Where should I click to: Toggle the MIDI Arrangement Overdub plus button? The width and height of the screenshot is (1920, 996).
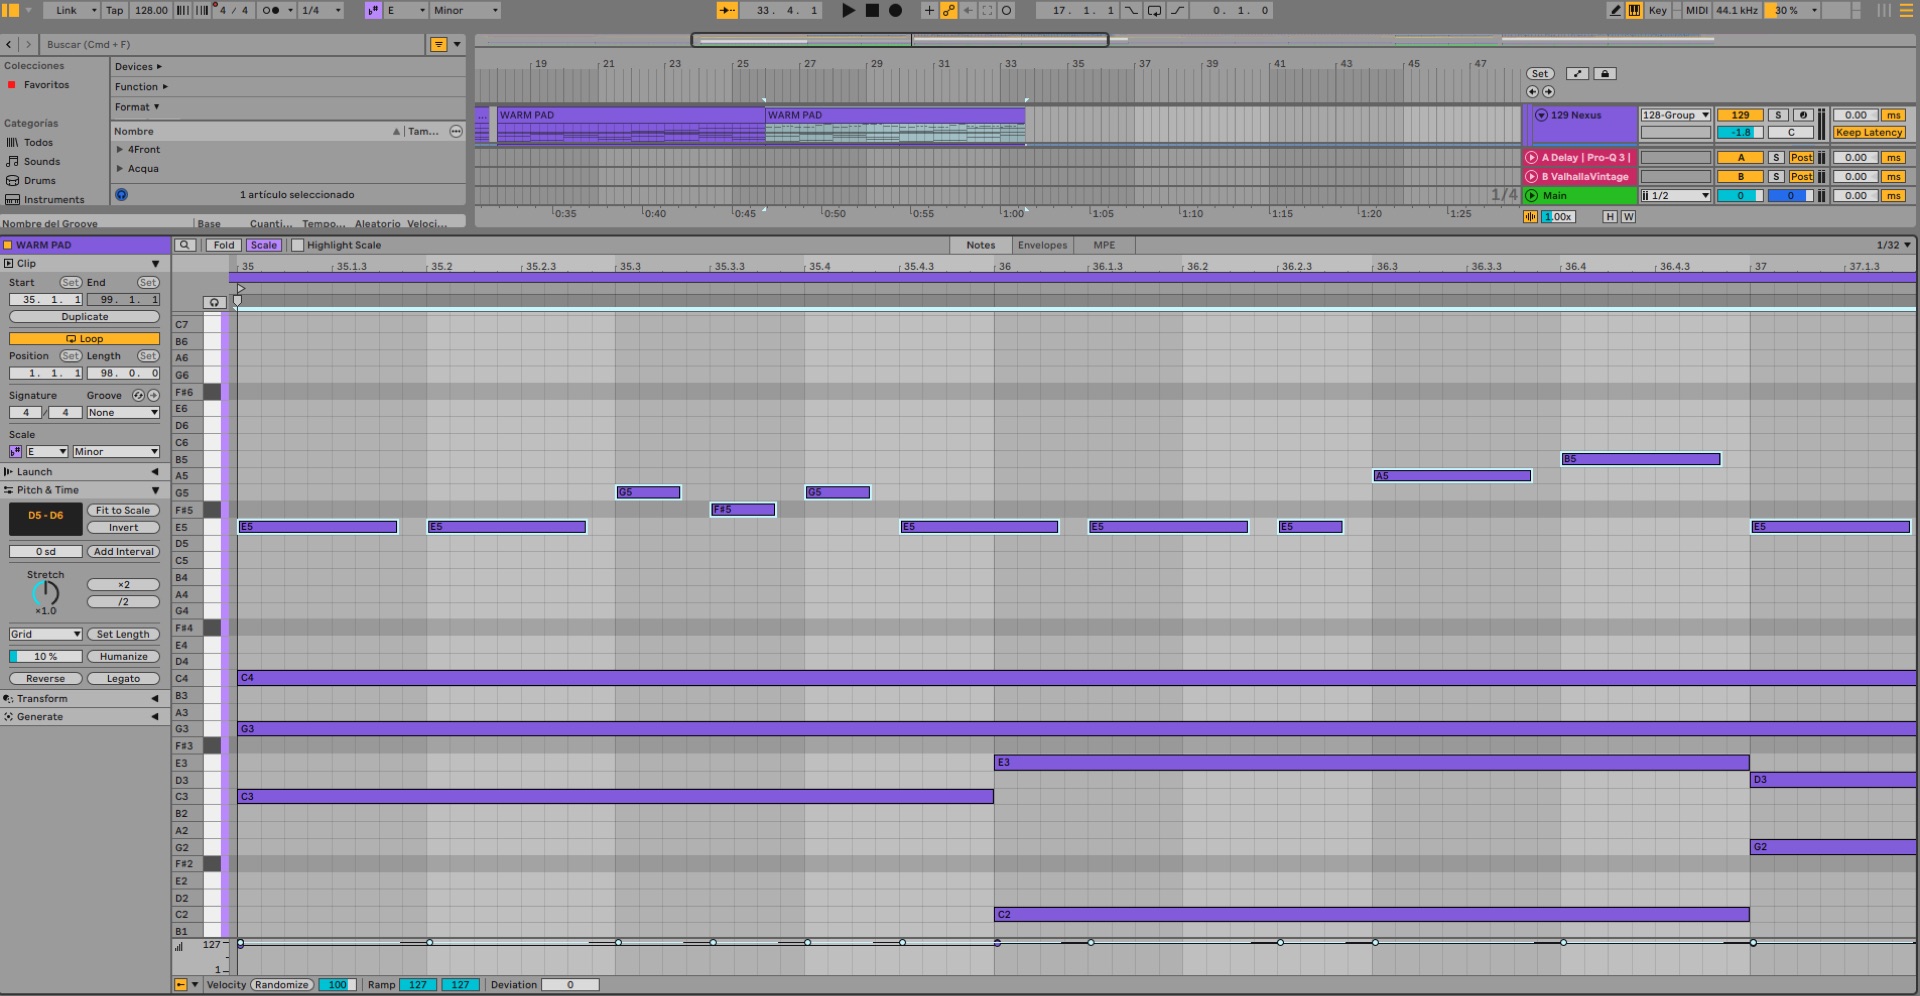coord(929,10)
